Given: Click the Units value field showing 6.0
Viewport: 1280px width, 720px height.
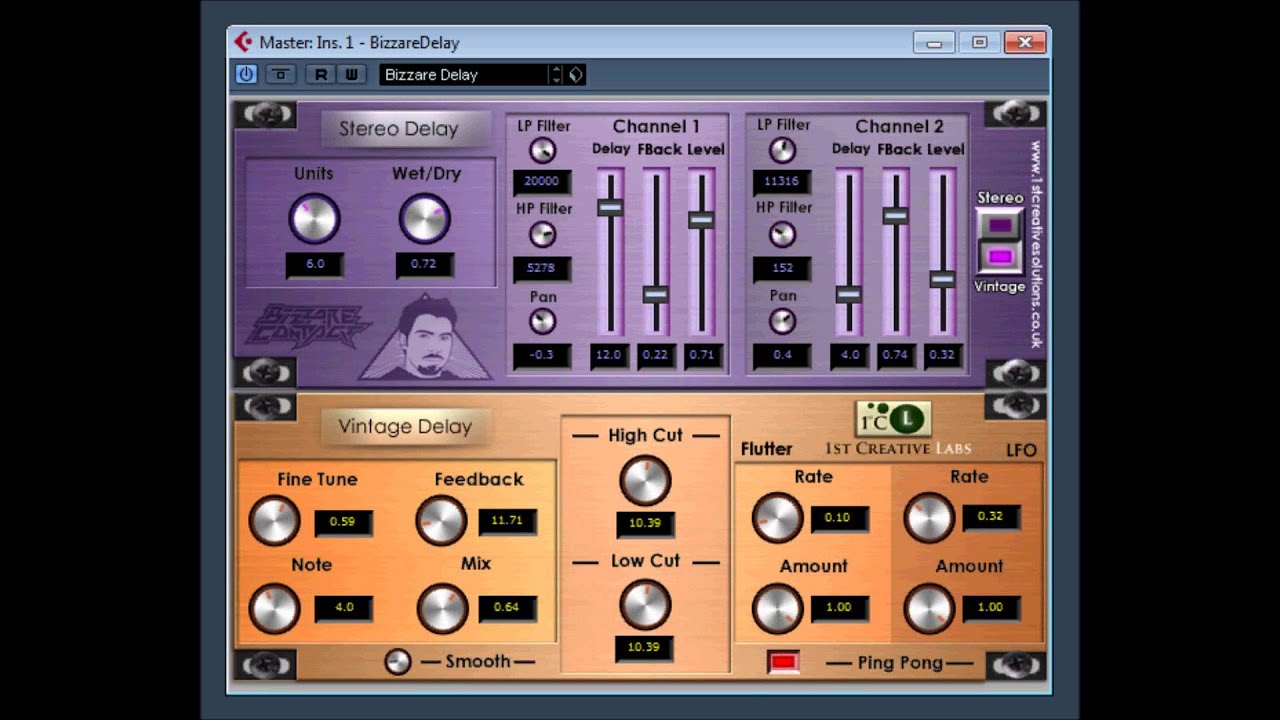Looking at the screenshot, I should pyautogui.click(x=315, y=265).
